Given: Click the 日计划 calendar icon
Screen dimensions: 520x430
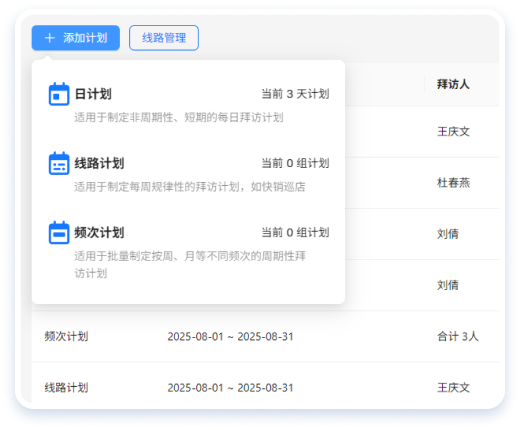Looking at the screenshot, I should pos(59,94).
